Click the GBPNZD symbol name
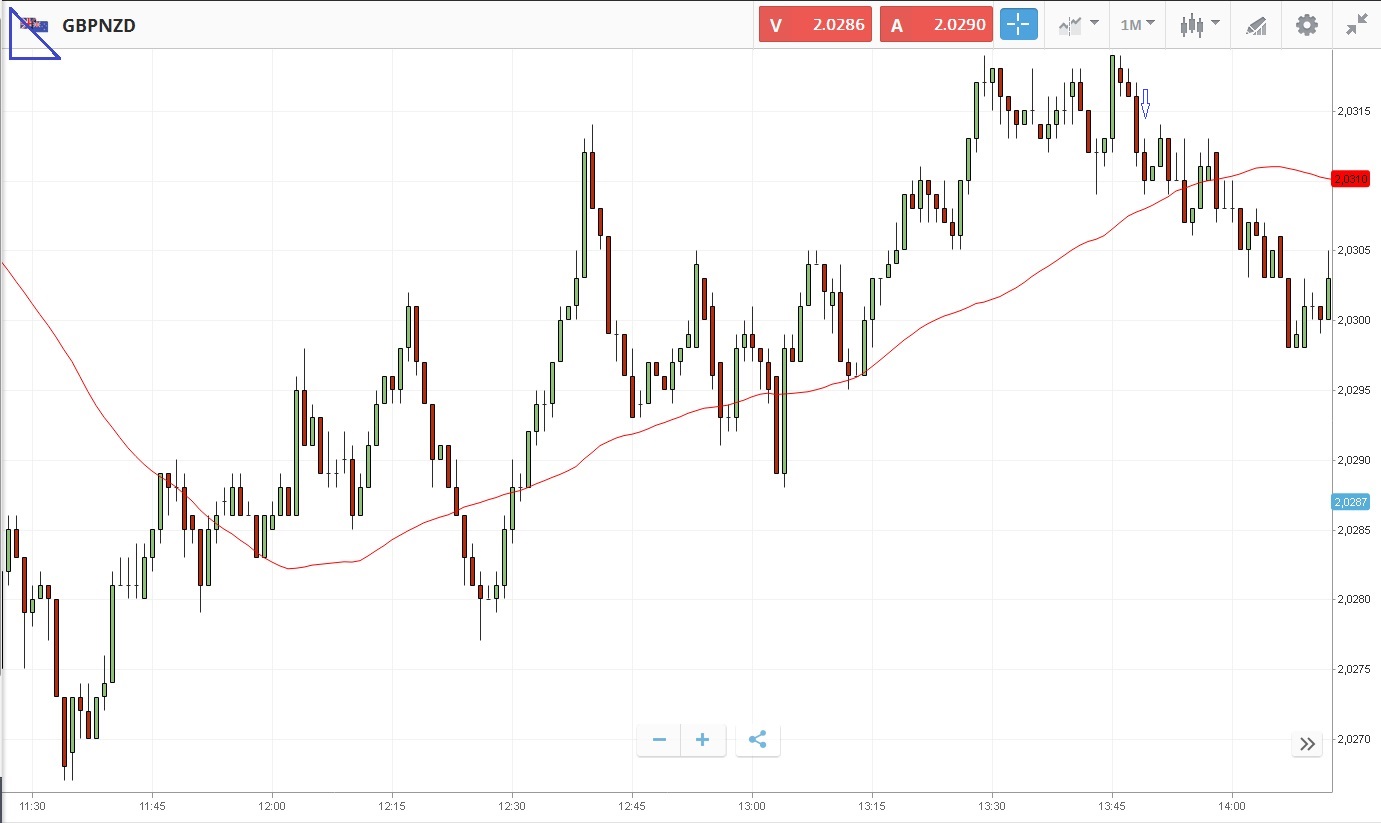Screen dimensions: 1381x823 [x=99, y=25]
